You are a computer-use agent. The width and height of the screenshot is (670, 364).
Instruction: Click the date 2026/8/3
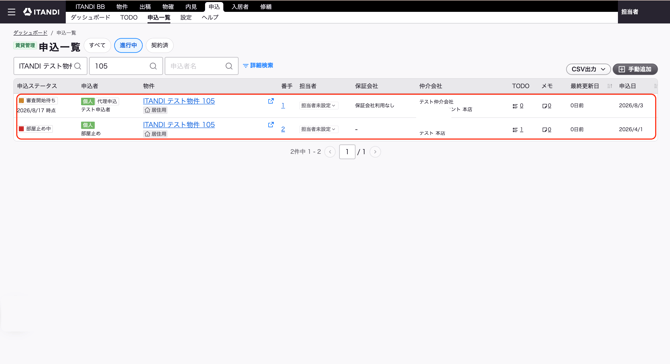[x=631, y=106]
